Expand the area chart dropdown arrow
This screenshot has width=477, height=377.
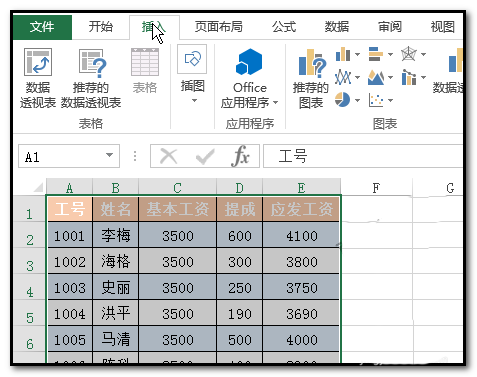[x=390, y=77]
